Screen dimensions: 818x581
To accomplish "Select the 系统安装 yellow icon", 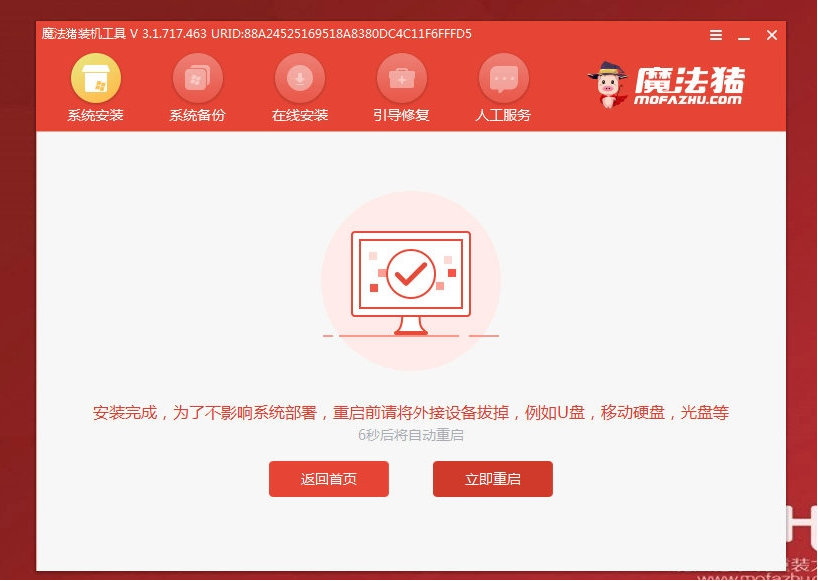I will click(95, 78).
